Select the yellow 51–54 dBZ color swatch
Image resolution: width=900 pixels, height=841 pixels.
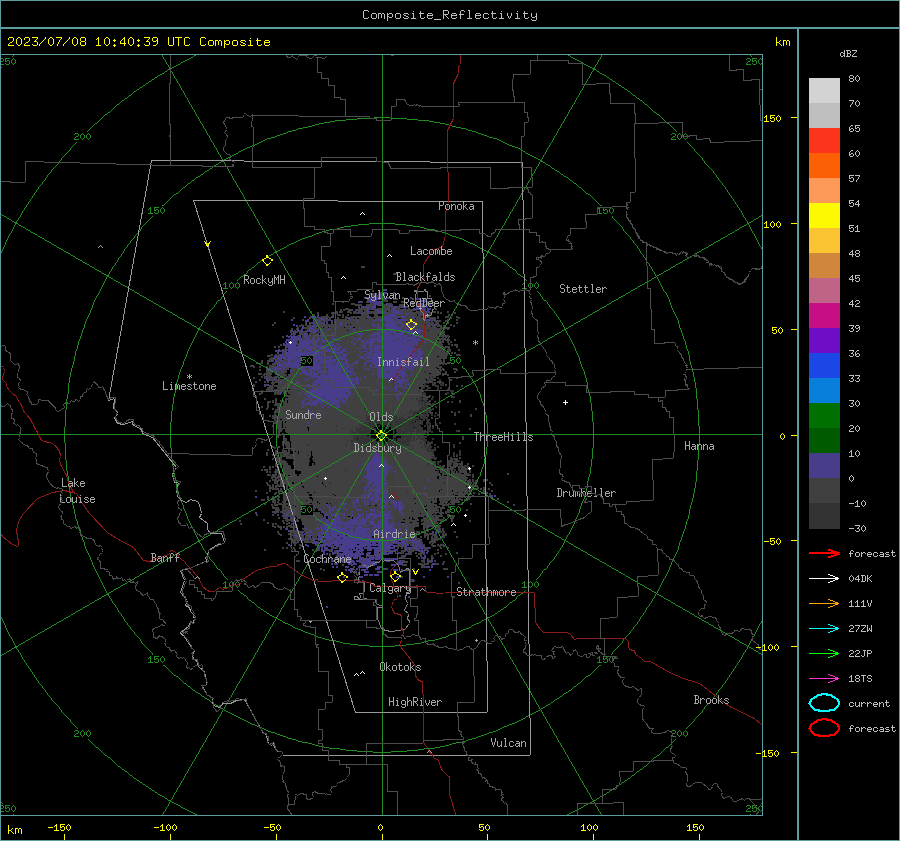pyautogui.click(x=824, y=215)
